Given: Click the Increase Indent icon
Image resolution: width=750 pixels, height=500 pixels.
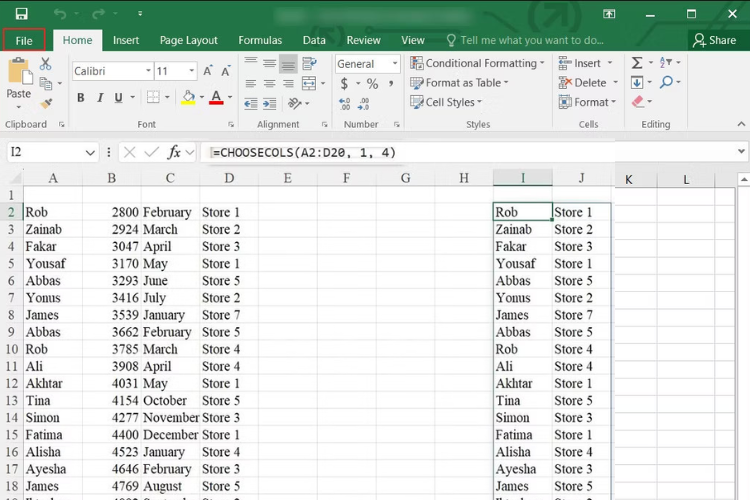Looking at the screenshot, I should click(269, 103).
